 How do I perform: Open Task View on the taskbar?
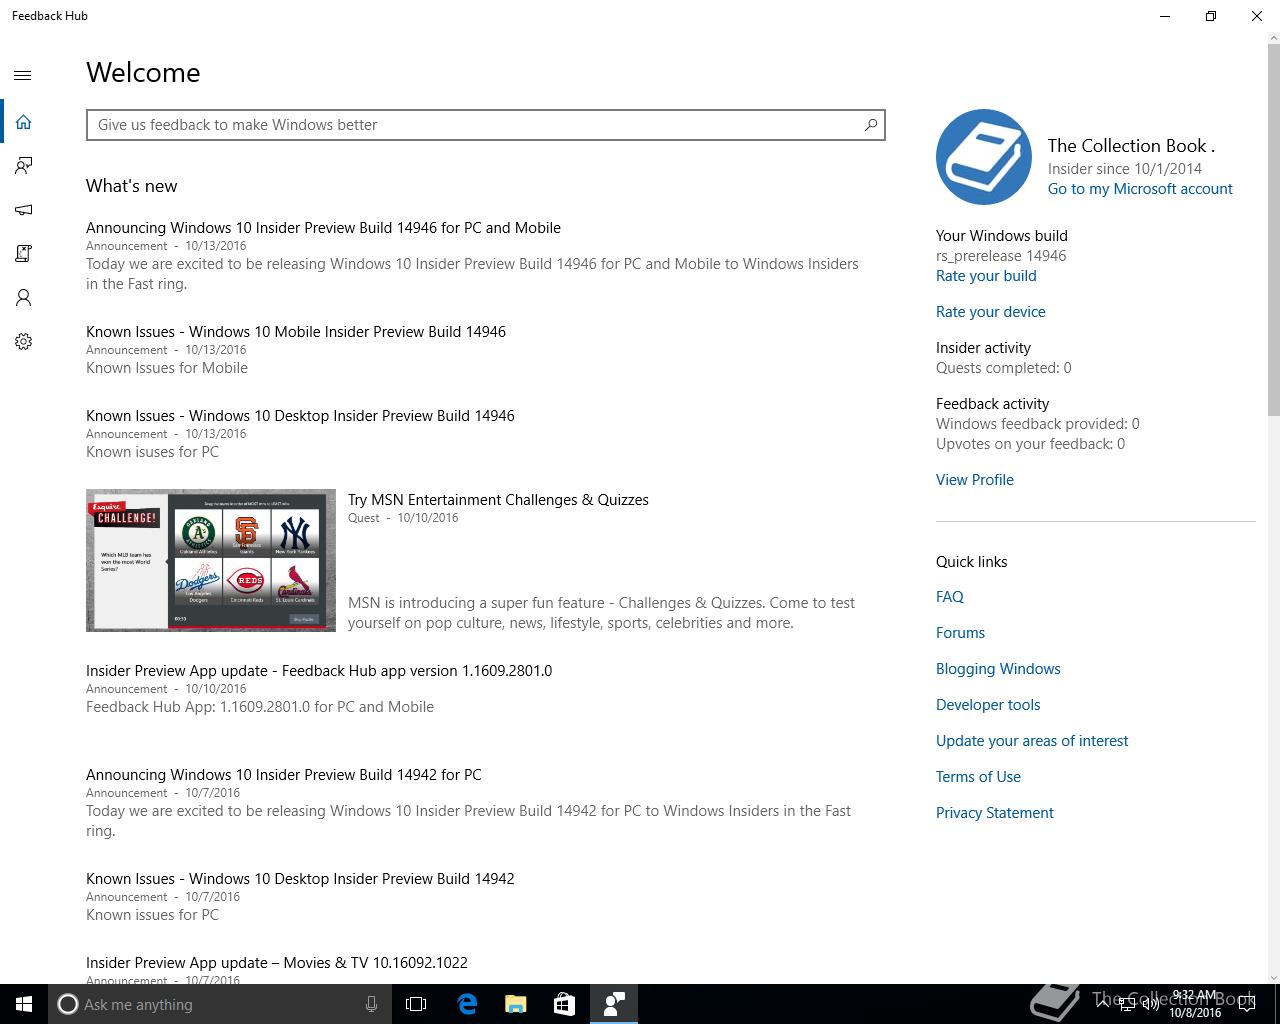[416, 1004]
